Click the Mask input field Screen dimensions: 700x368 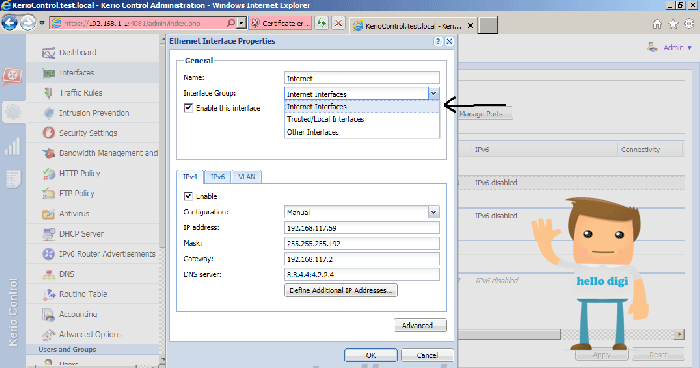point(362,243)
